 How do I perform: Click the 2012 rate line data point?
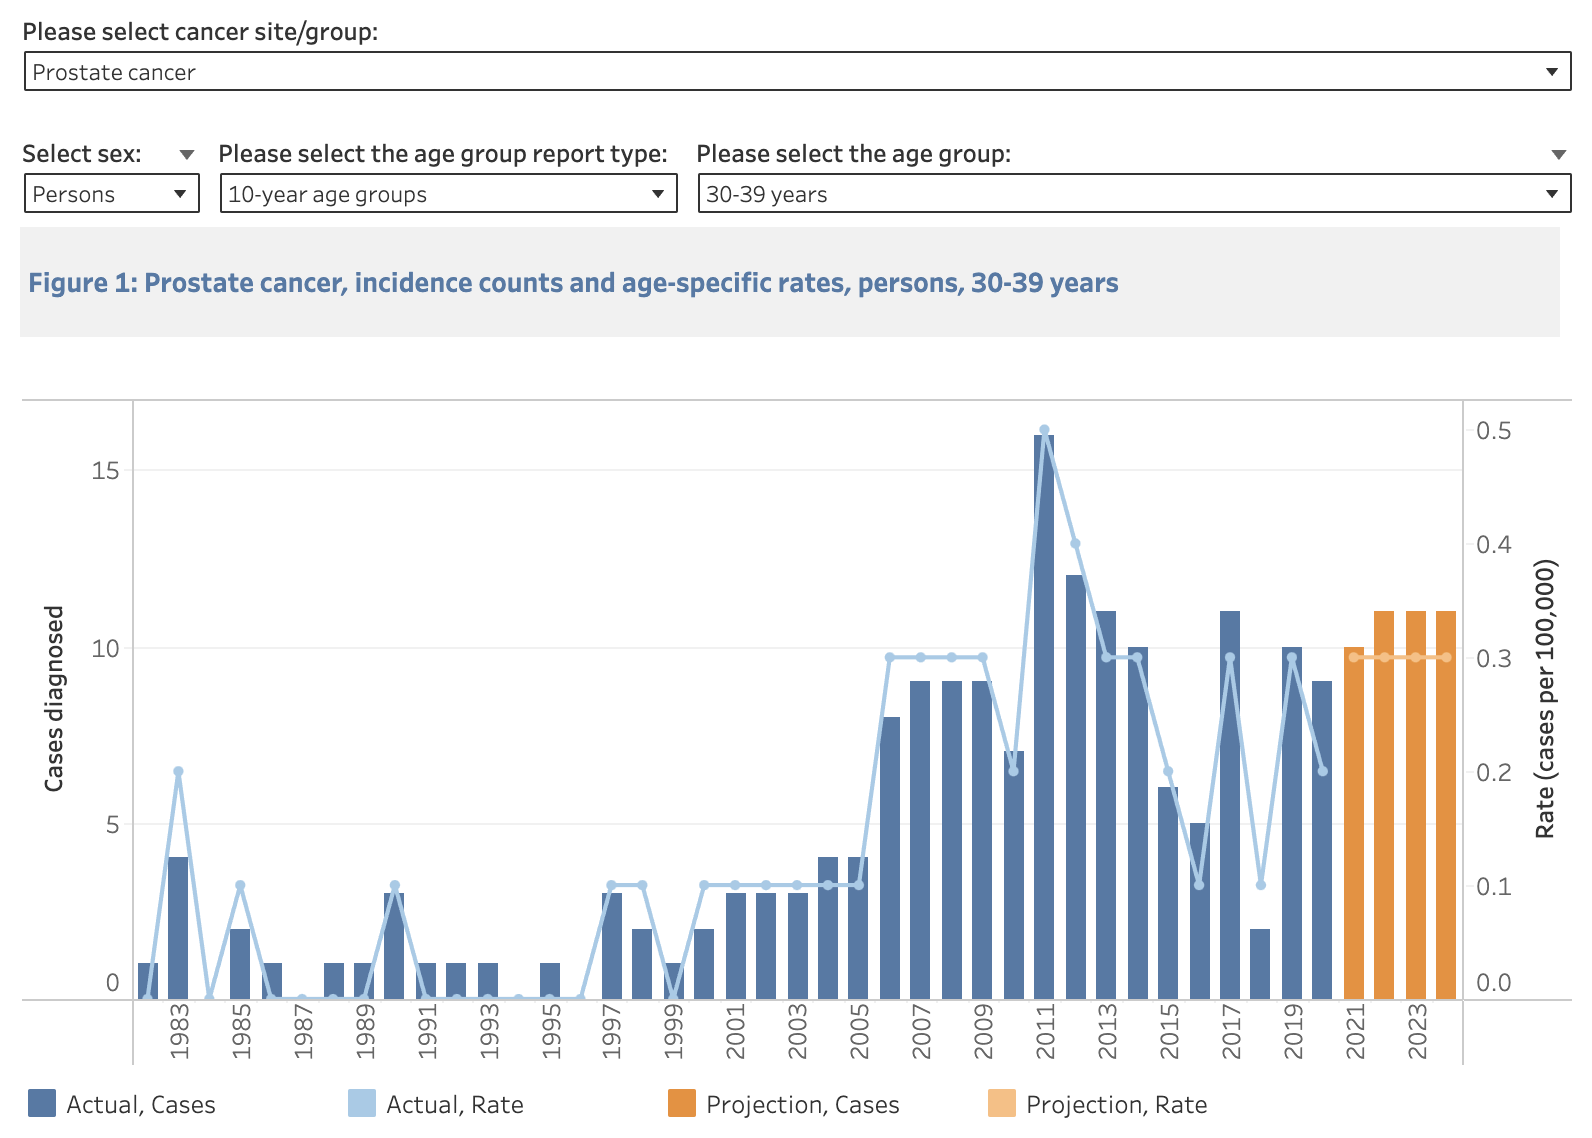click(x=1075, y=544)
